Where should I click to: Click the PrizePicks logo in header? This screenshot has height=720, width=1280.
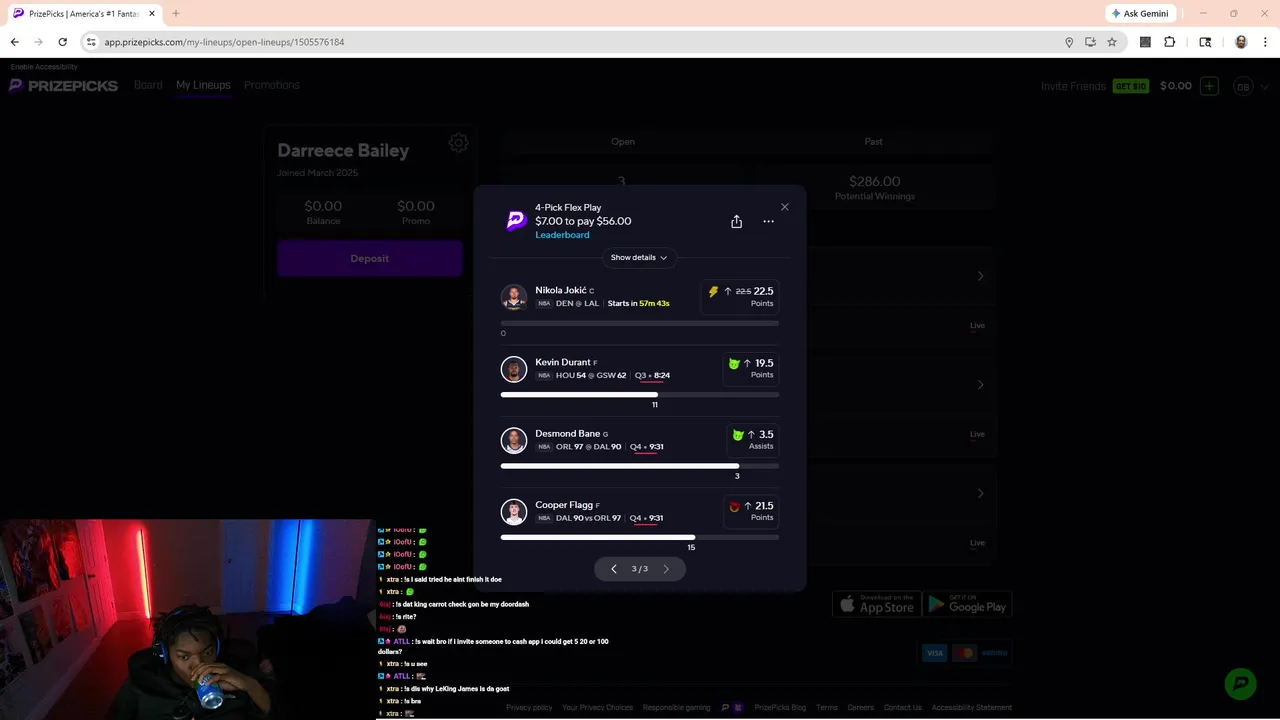(x=64, y=86)
